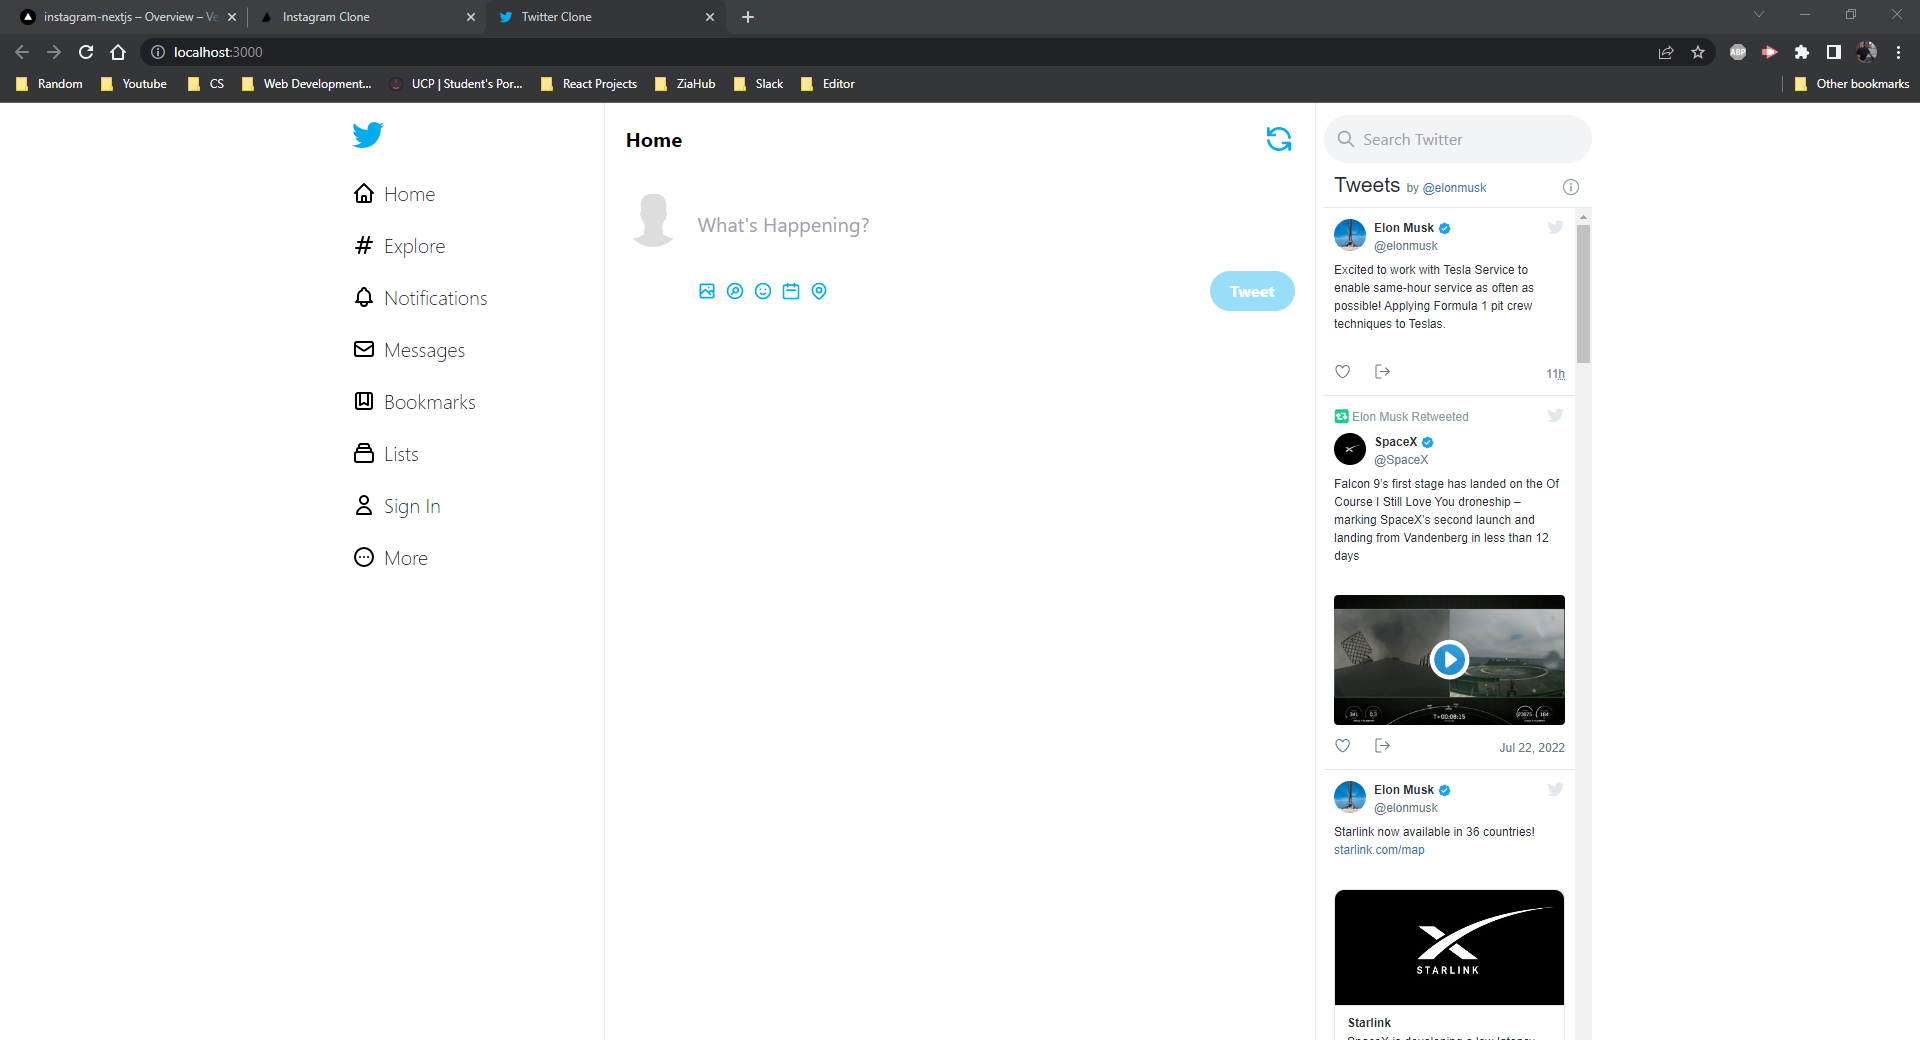Click the calendar schedule icon
Viewport: 1920px width, 1040px height.
[791, 291]
